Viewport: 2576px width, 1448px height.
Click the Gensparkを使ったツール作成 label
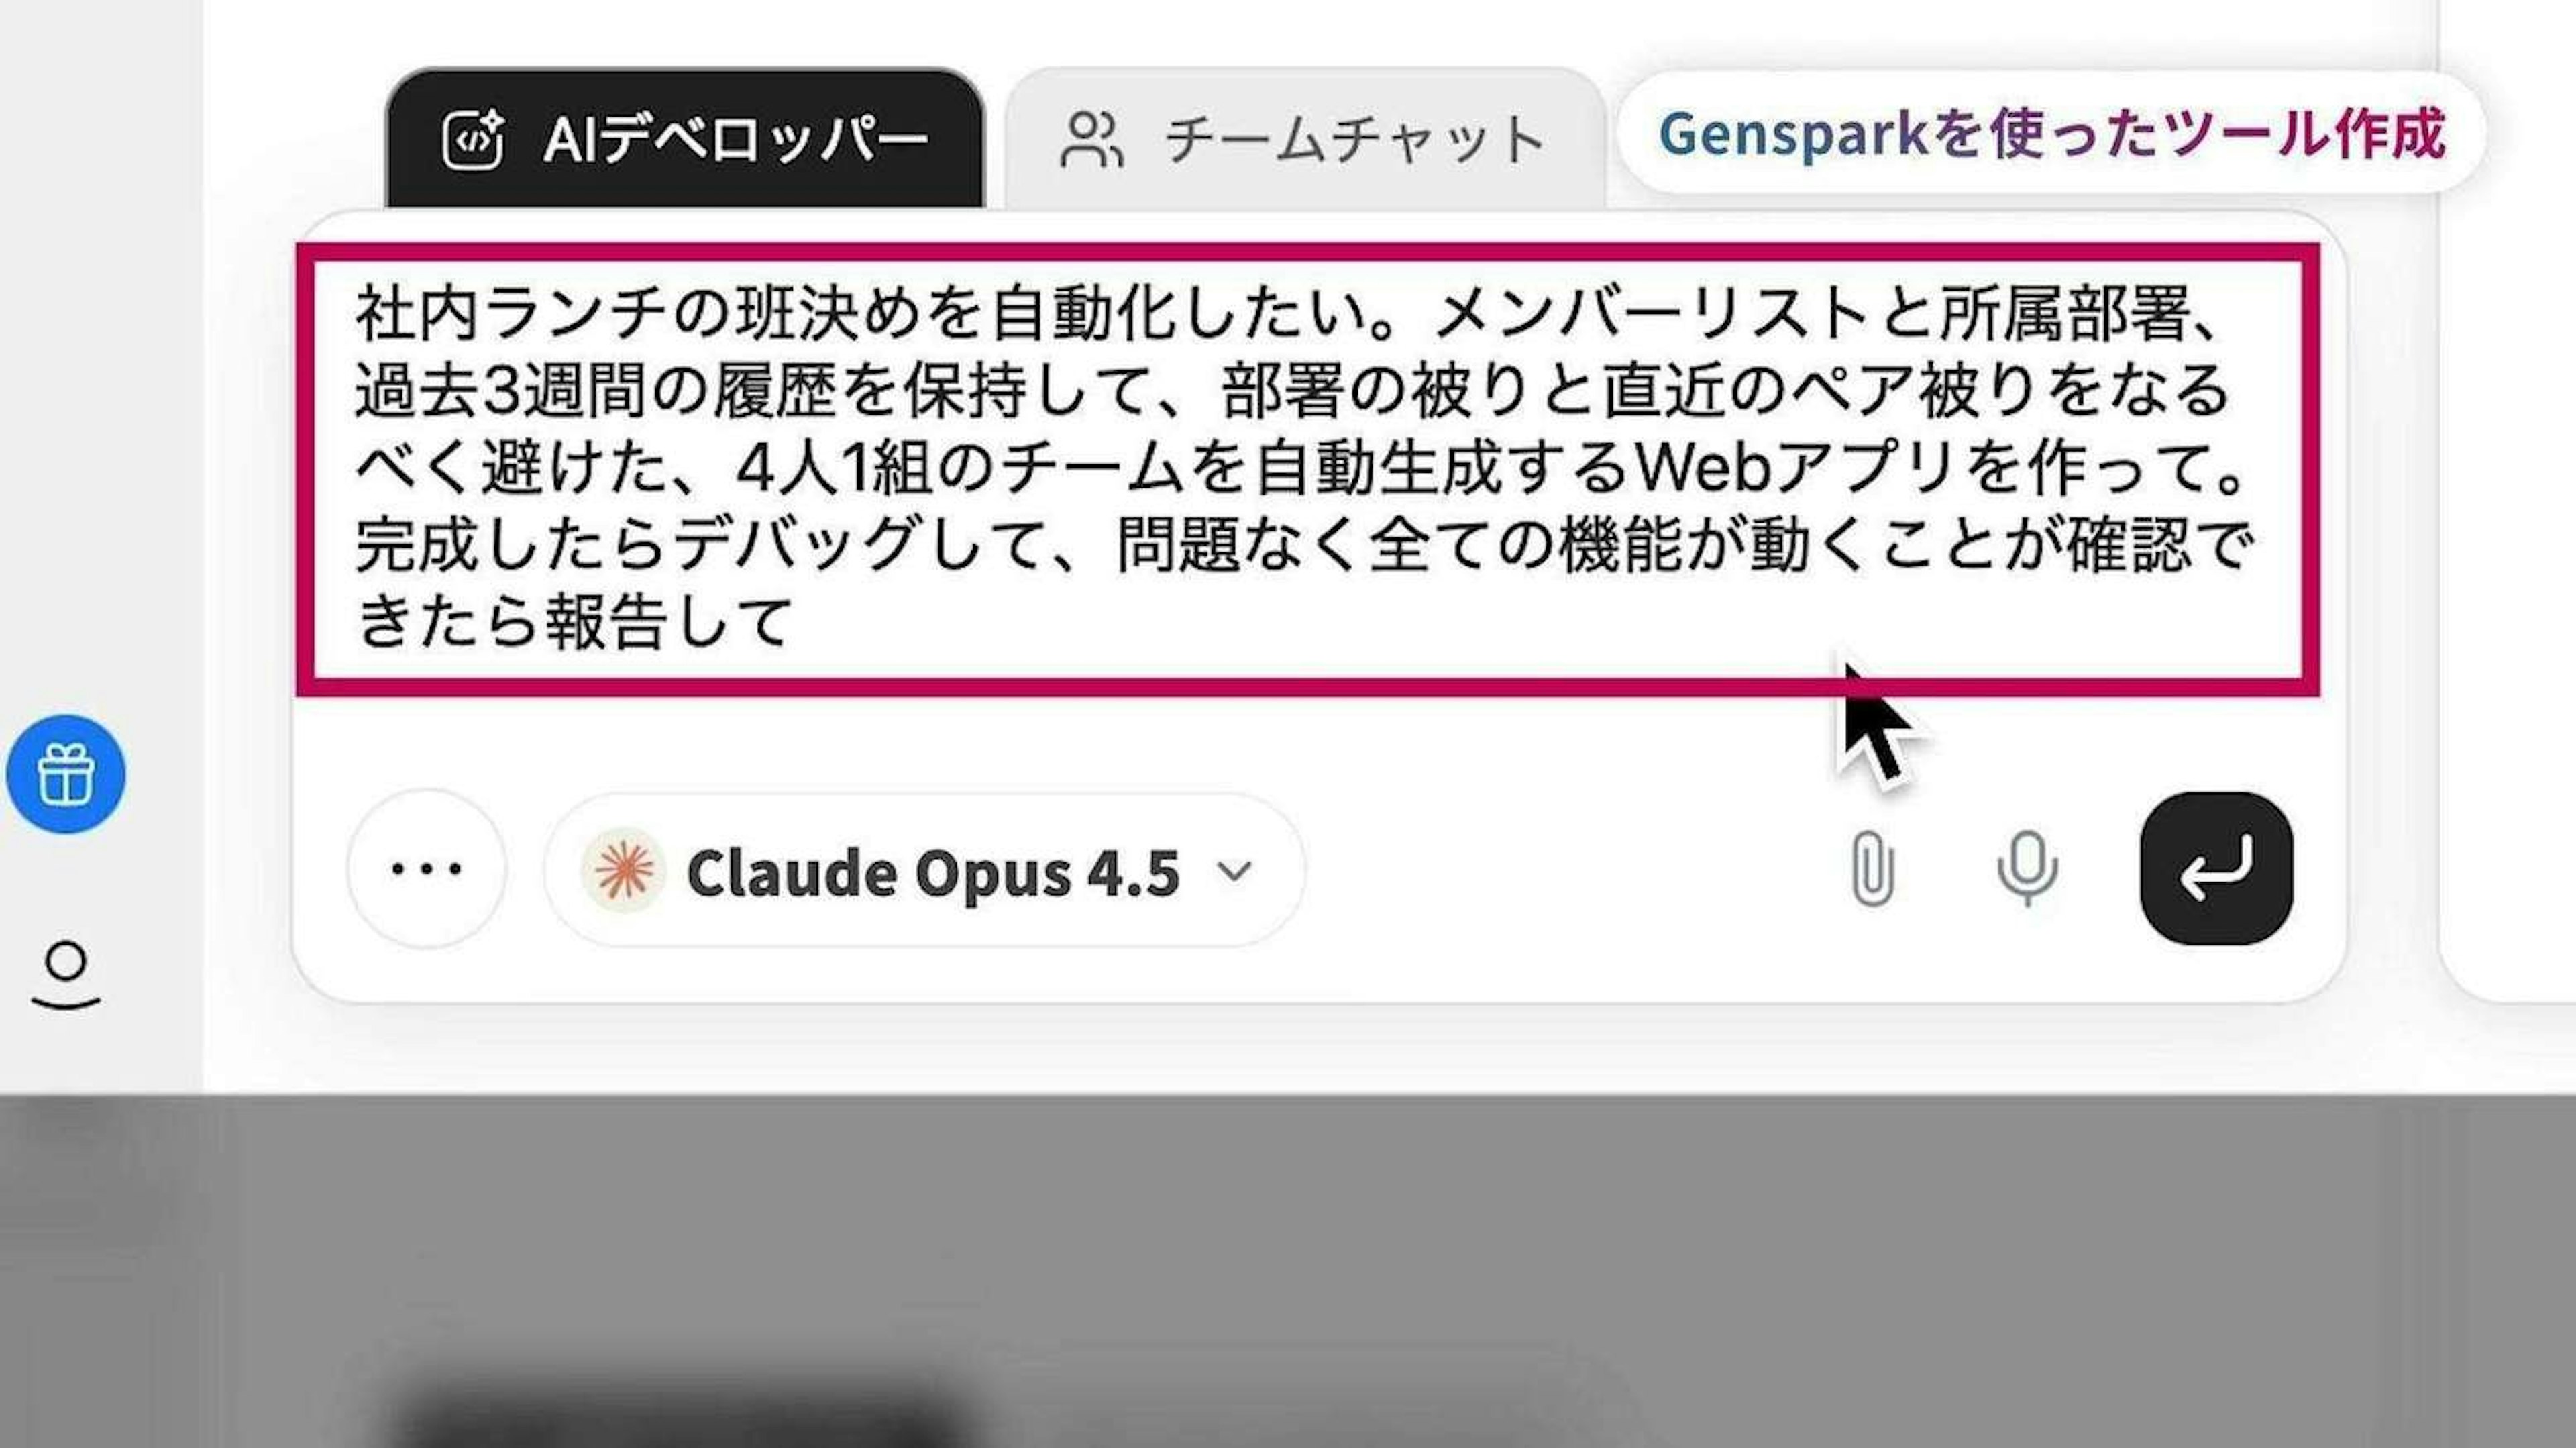2052,133
